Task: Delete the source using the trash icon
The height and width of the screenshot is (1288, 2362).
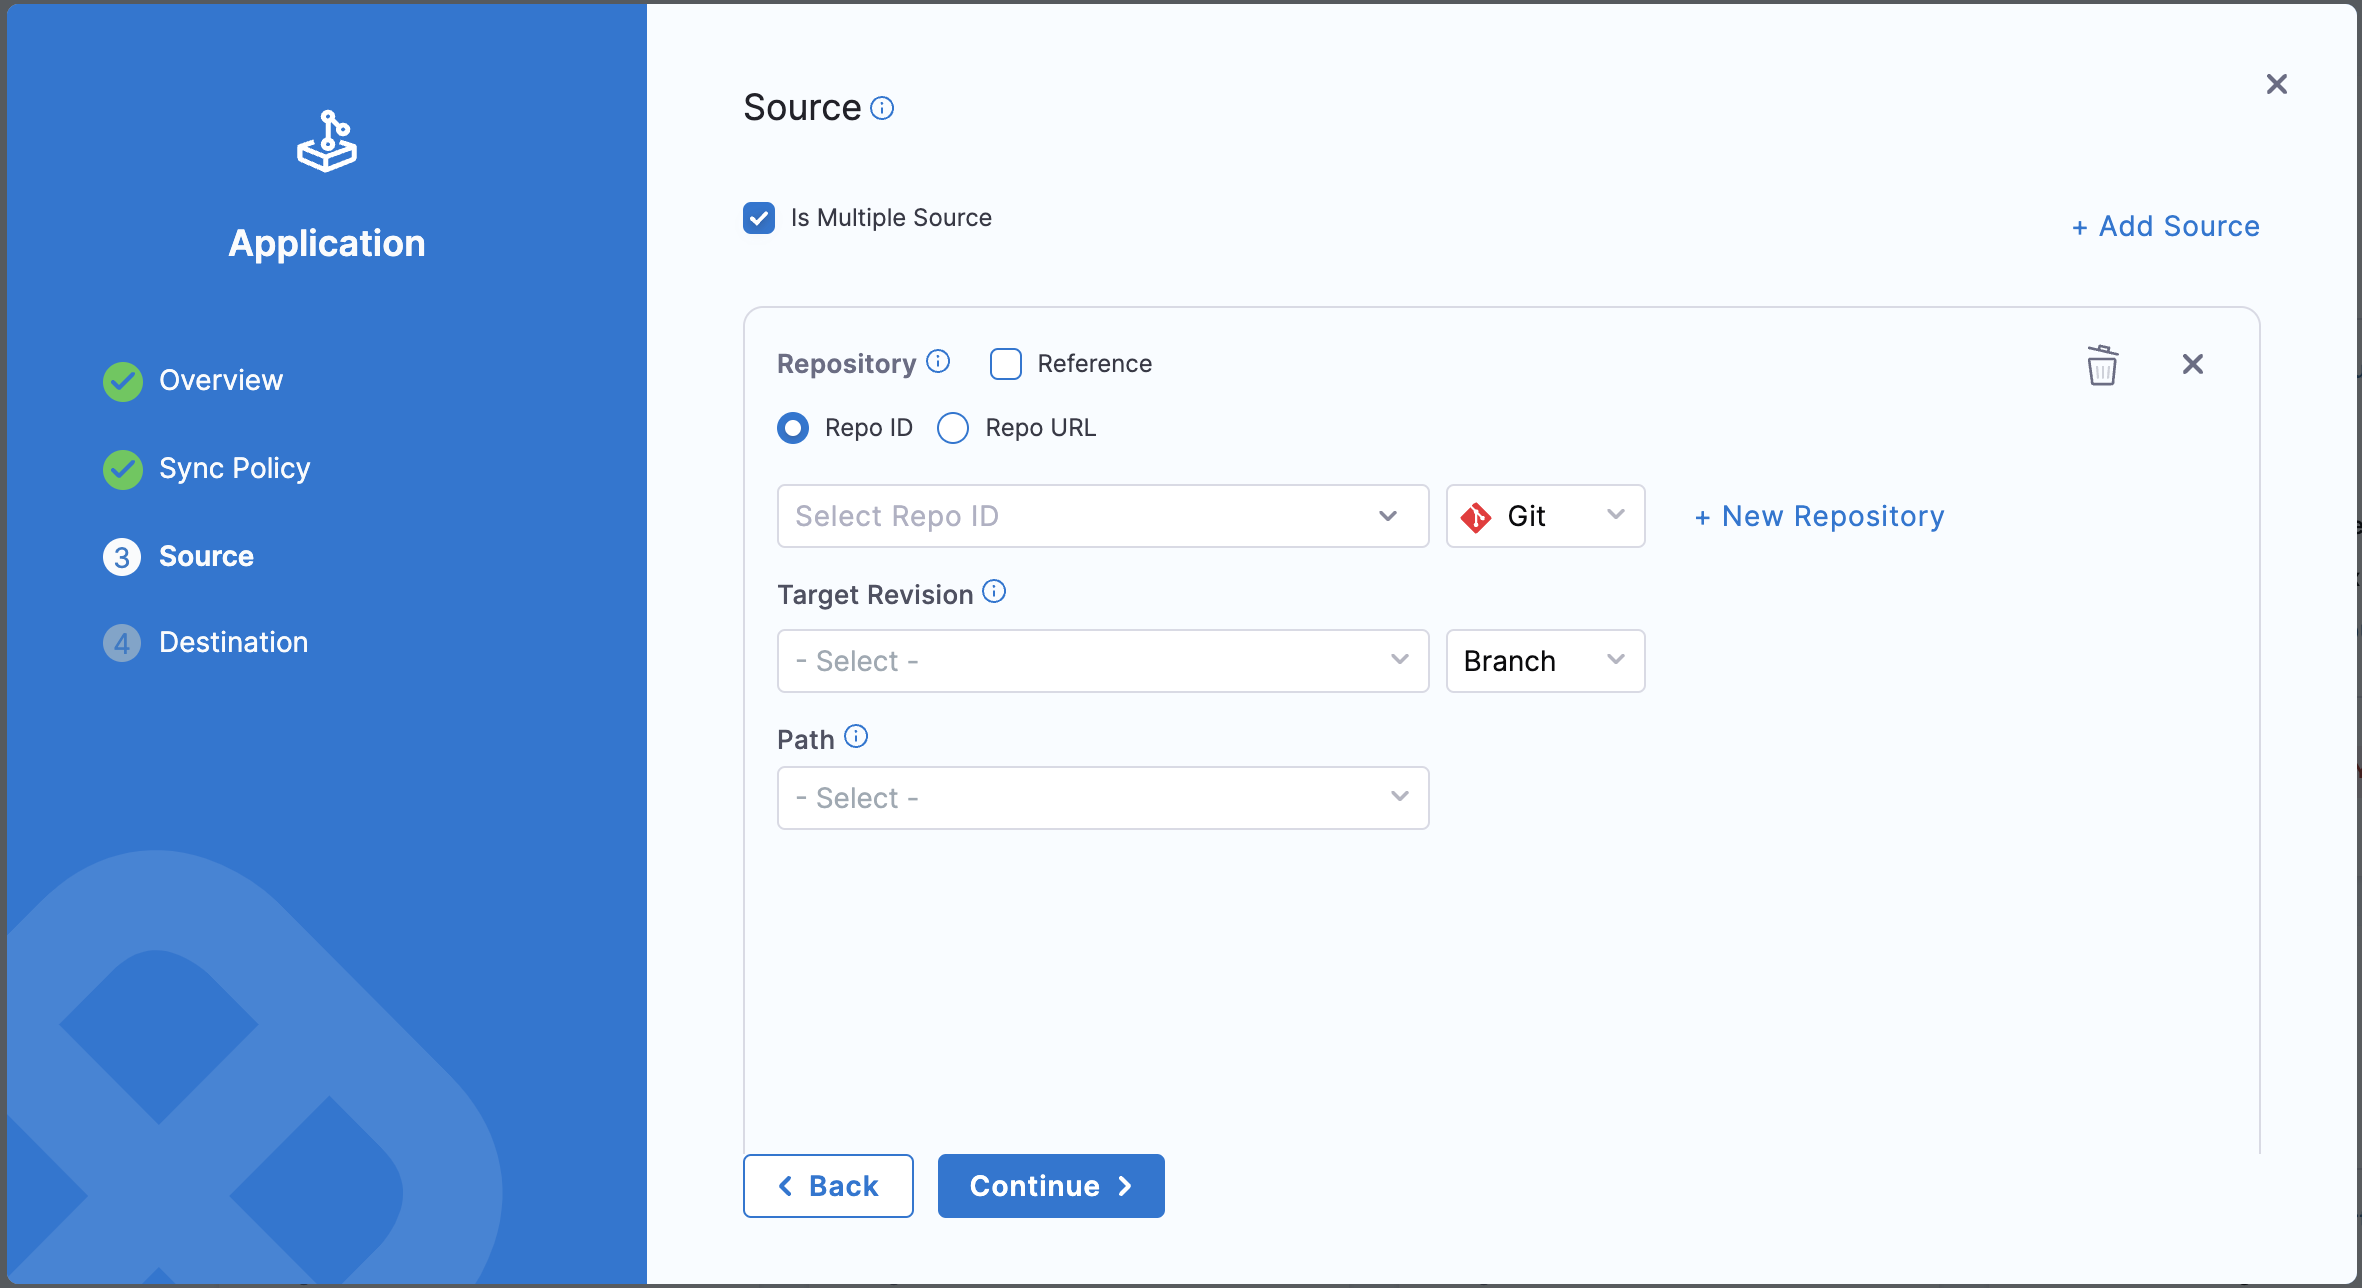Action: coord(2102,364)
